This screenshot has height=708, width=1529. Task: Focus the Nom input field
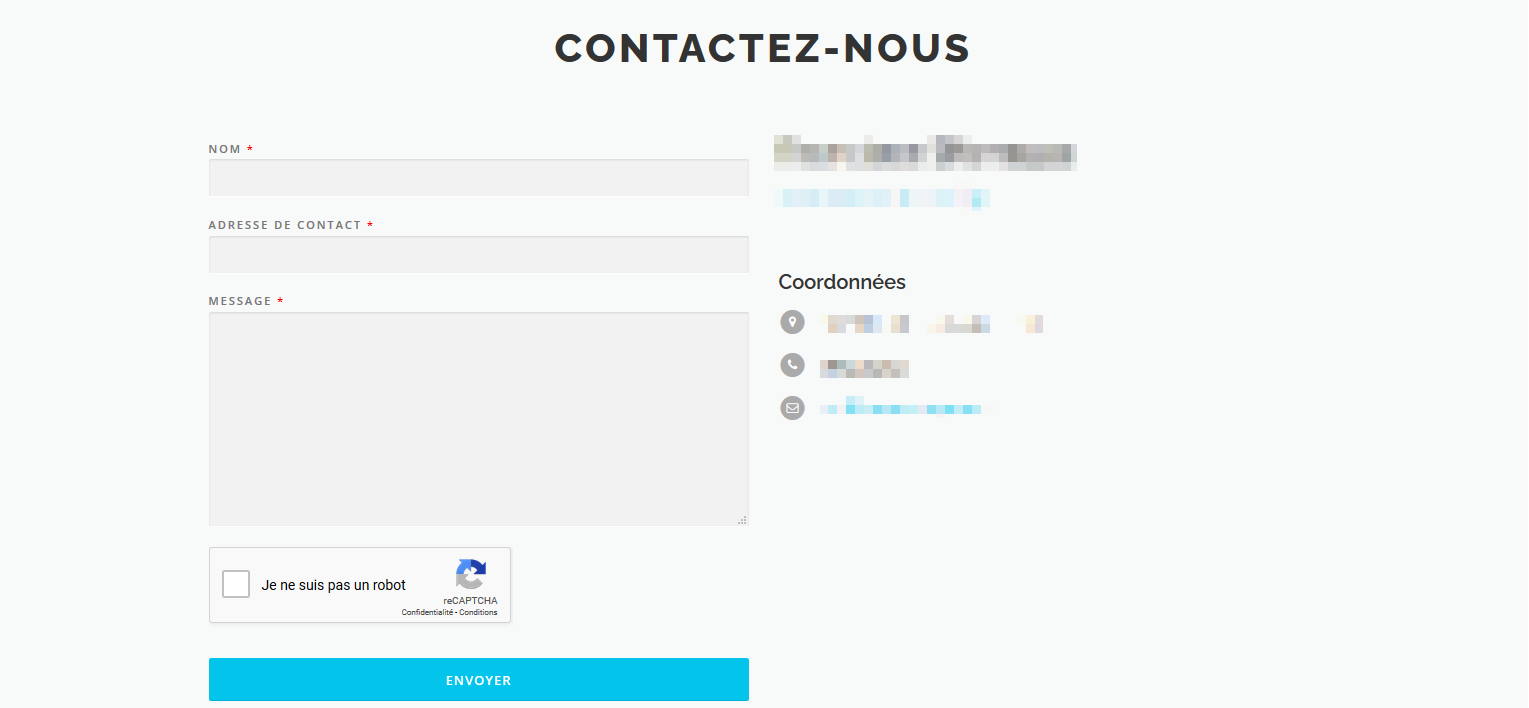pos(479,177)
